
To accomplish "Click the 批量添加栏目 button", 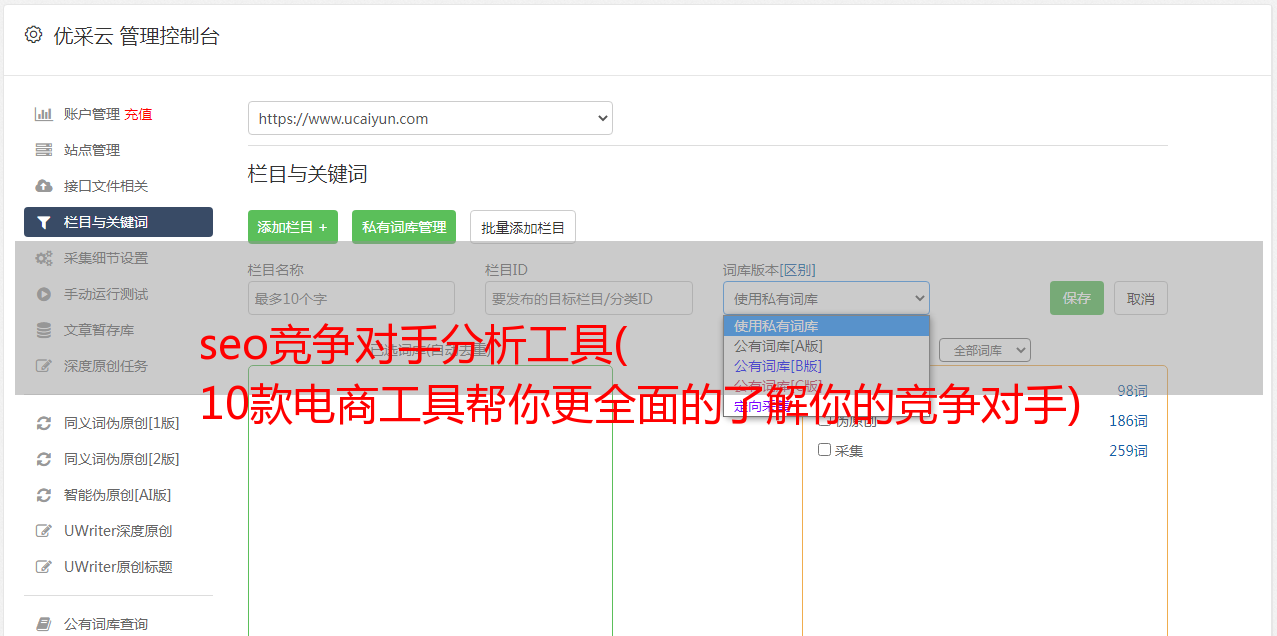I will 523,227.
